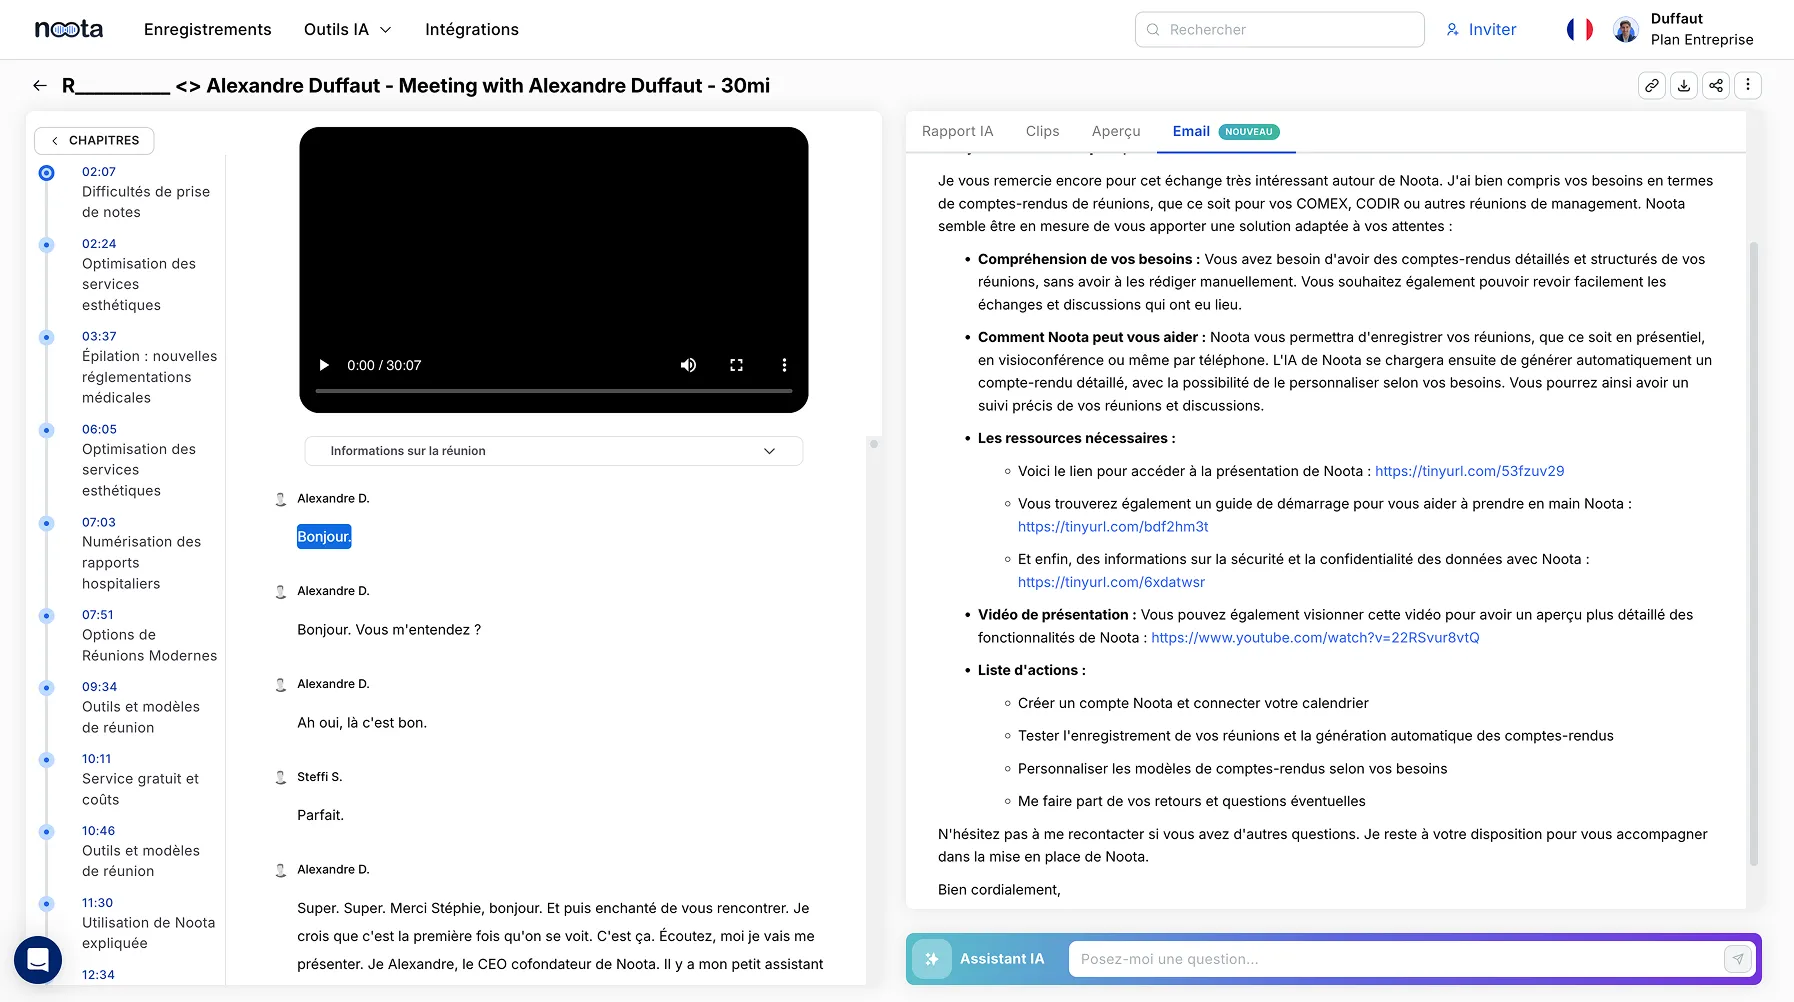
Task: Copy the meeting link via link icon
Action: [1652, 86]
